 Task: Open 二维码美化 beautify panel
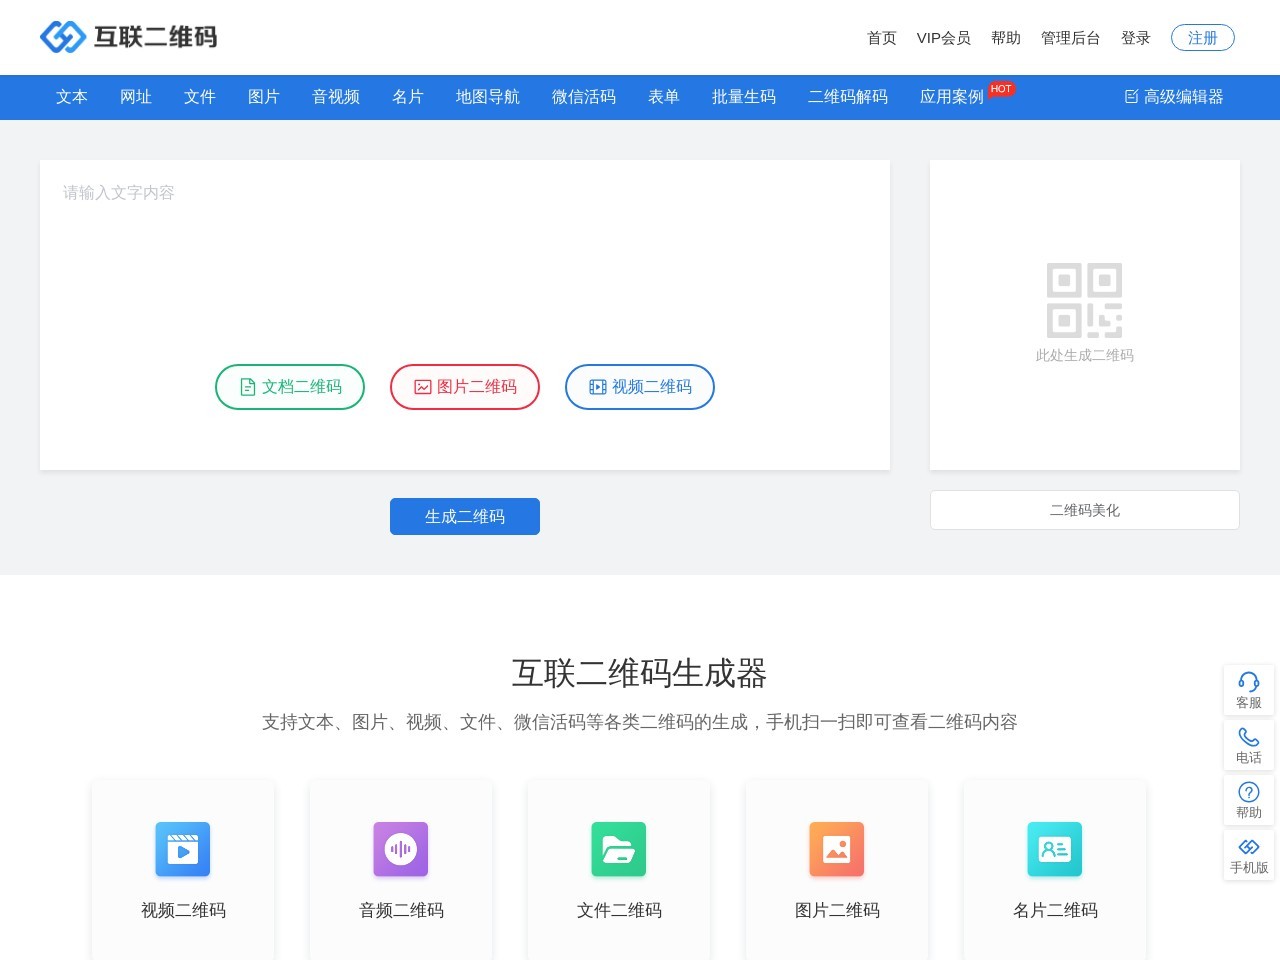(x=1084, y=510)
